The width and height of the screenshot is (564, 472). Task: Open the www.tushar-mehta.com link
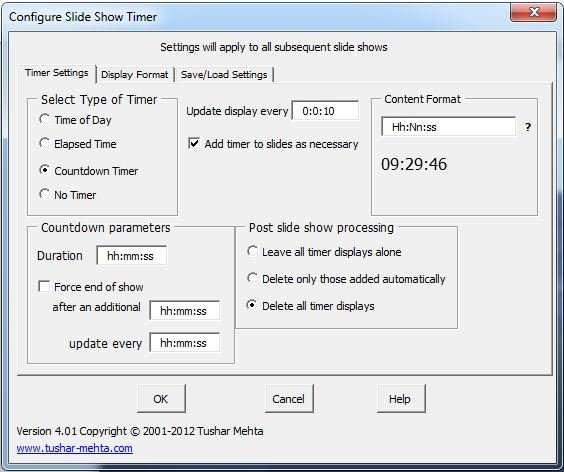coord(74,448)
